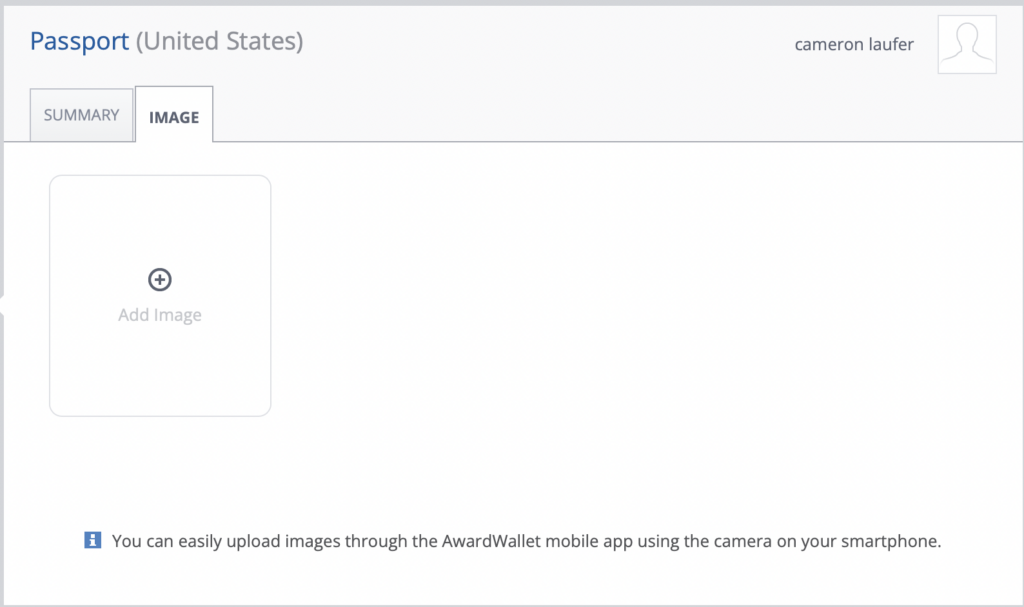1024x607 pixels.
Task: Click the plus inside the image placeholder
Action: click(160, 280)
